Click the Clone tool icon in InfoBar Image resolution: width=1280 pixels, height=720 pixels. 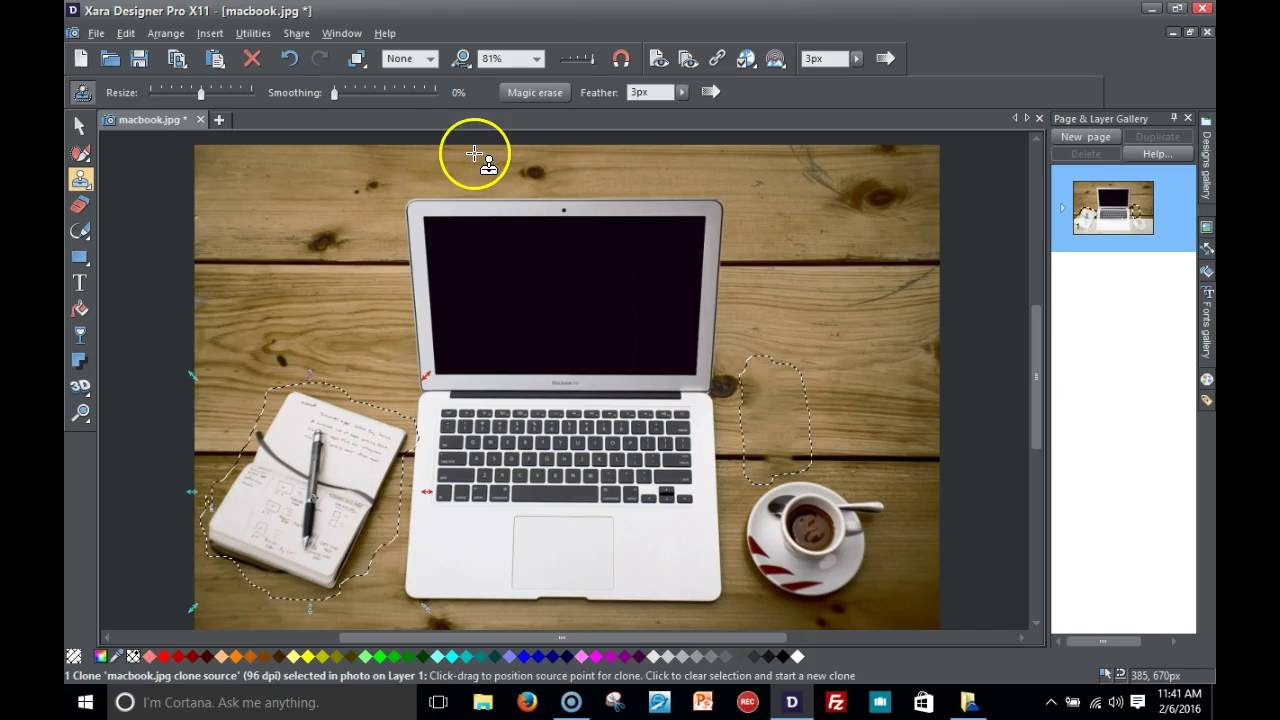tap(81, 93)
